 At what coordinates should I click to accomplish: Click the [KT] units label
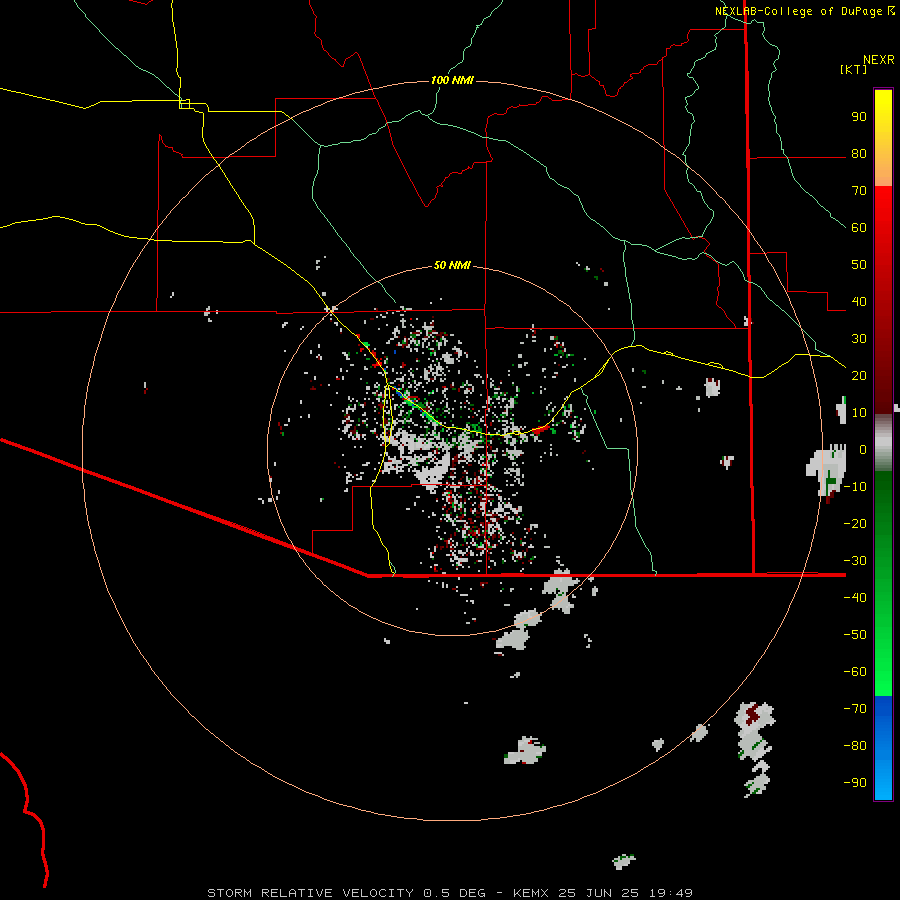[854, 69]
